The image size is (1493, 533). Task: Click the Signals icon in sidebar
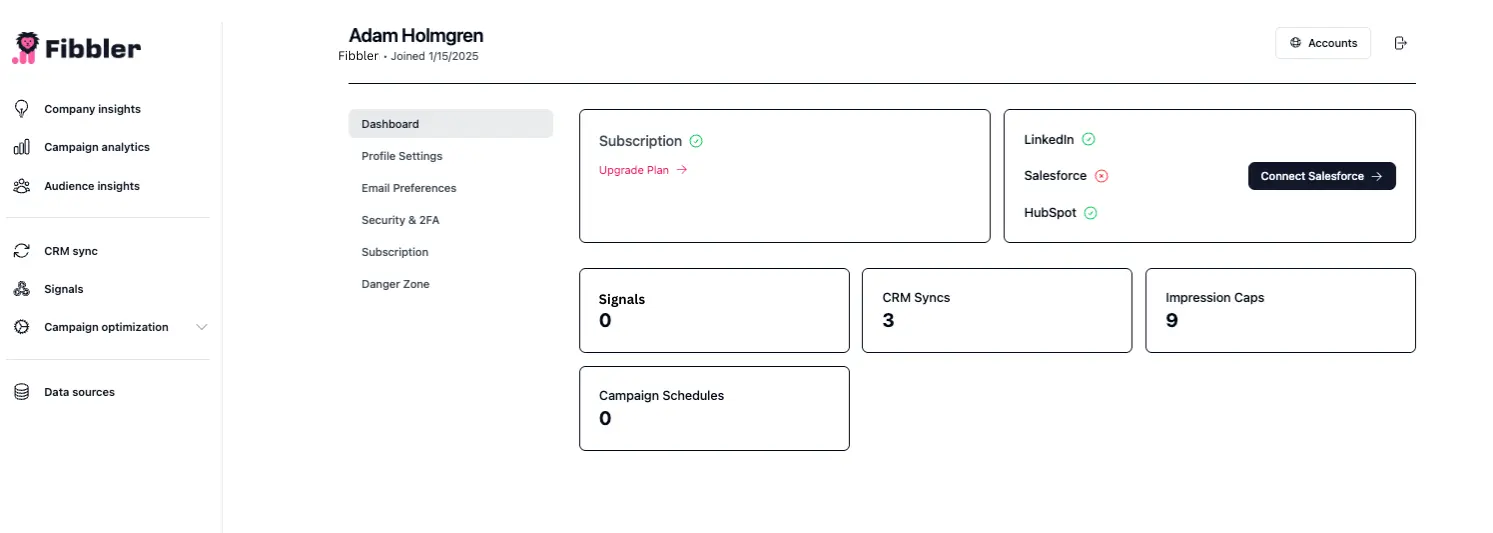(21, 289)
